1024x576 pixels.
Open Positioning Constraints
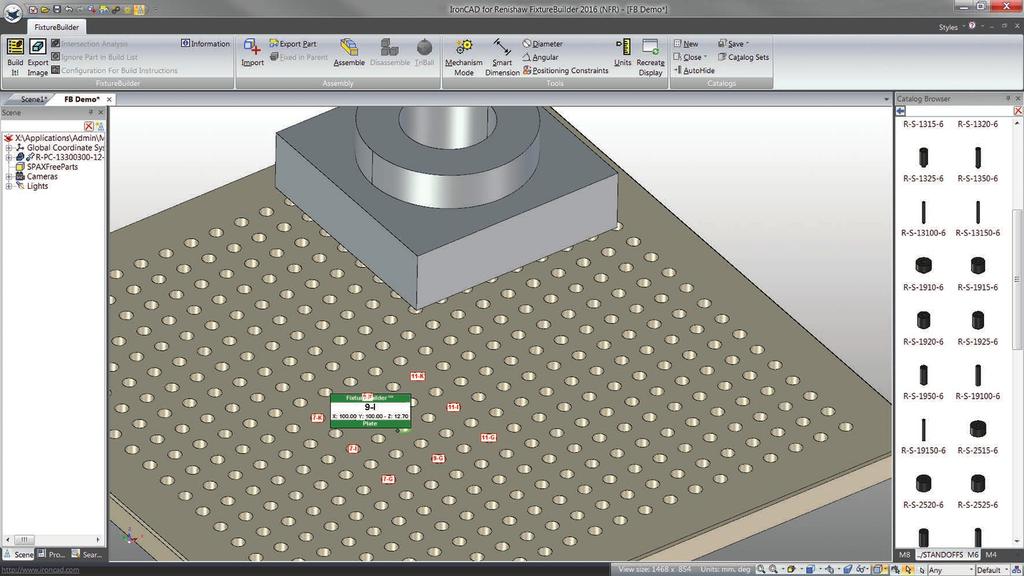566,70
